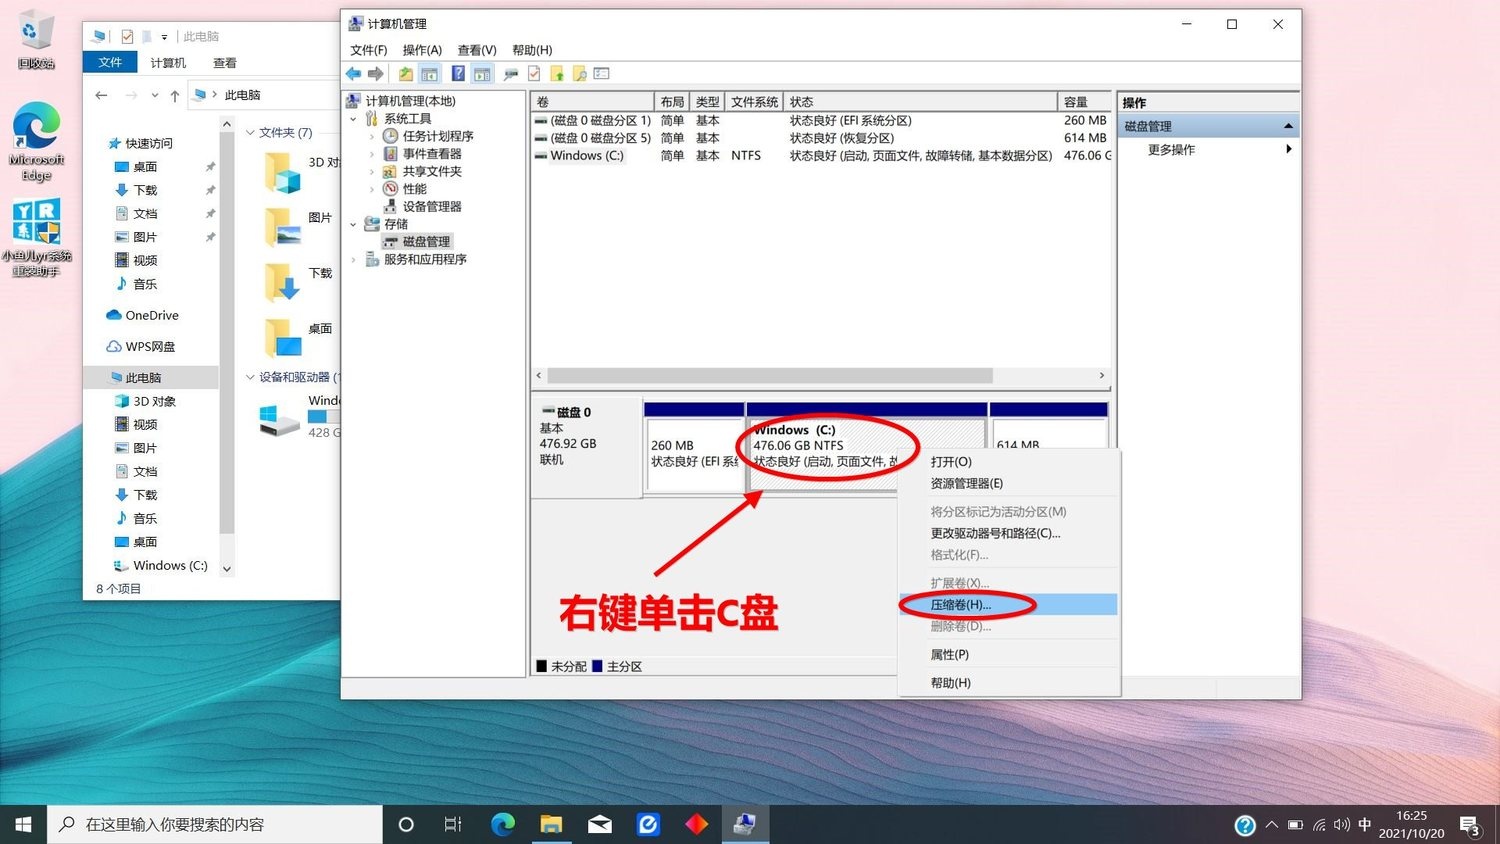
Task: Expand the 服务和应用程序 tree node
Action: (x=354, y=260)
